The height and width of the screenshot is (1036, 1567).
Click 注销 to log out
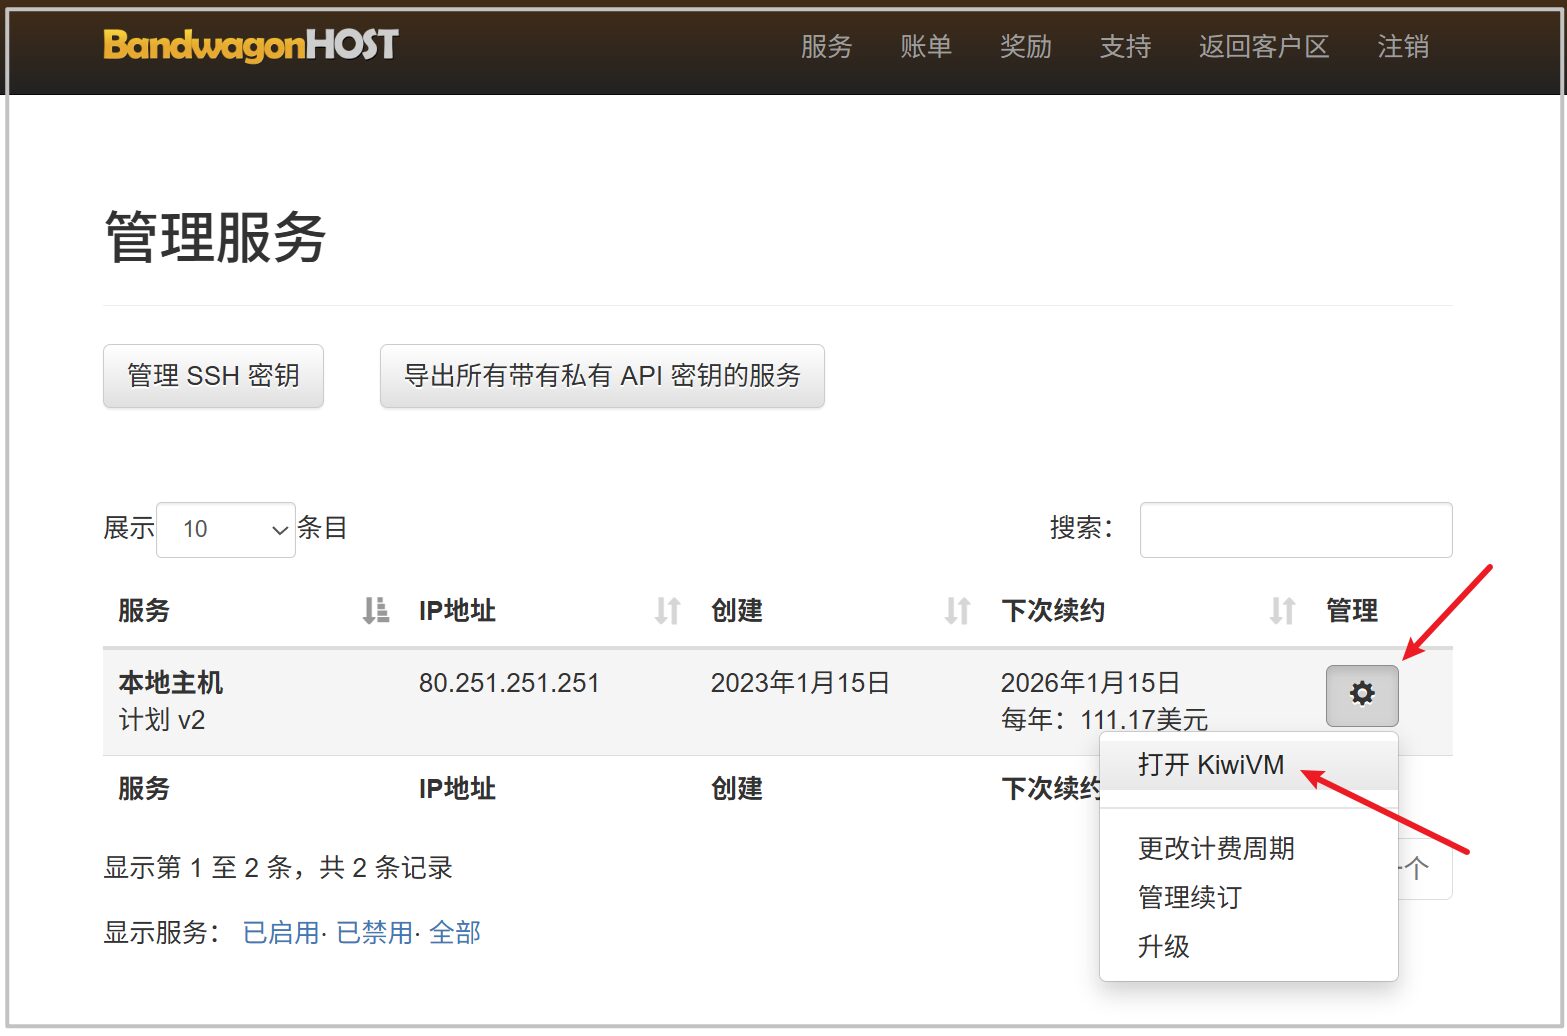1402,47
